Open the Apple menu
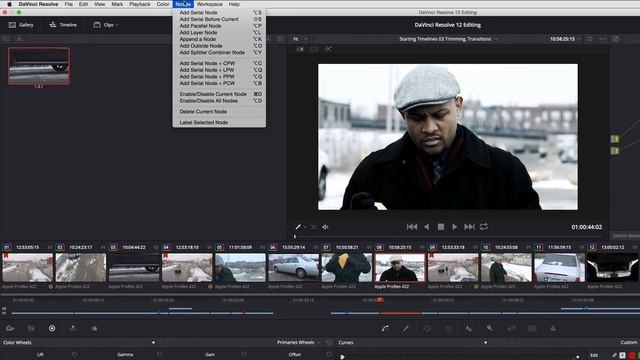The height and width of the screenshot is (360, 640). coord(9,4)
